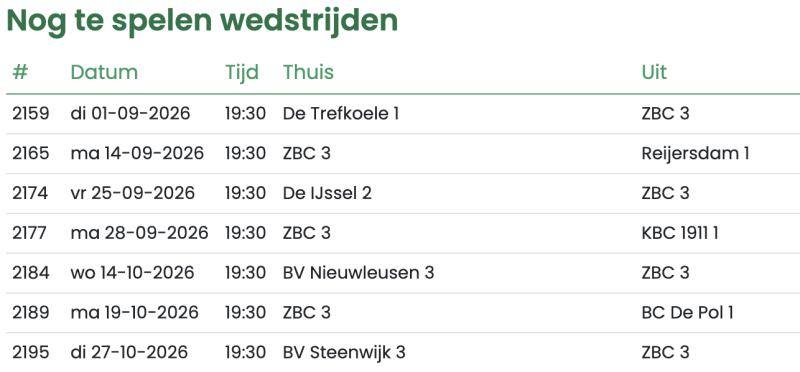Screen dimensions: 800x372
Task: Select match number 2174
Action: tap(30, 193)
